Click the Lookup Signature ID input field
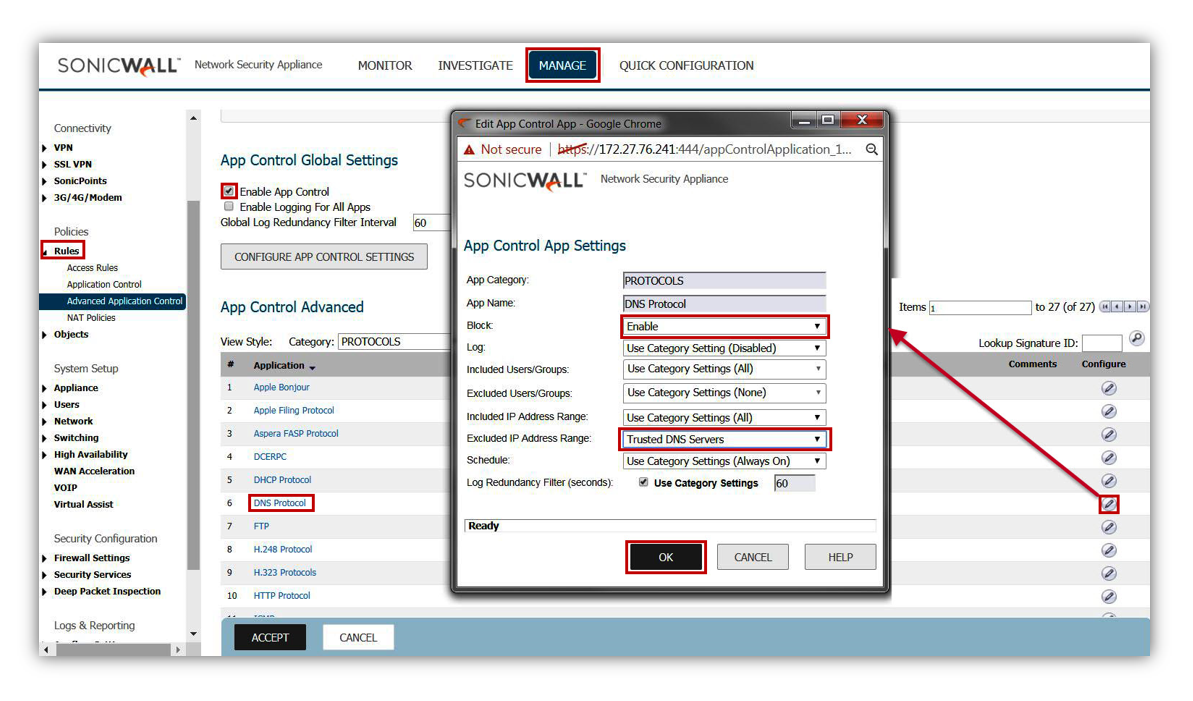The width and height of the screenshot is (1193, 701). click(1102, 343)
